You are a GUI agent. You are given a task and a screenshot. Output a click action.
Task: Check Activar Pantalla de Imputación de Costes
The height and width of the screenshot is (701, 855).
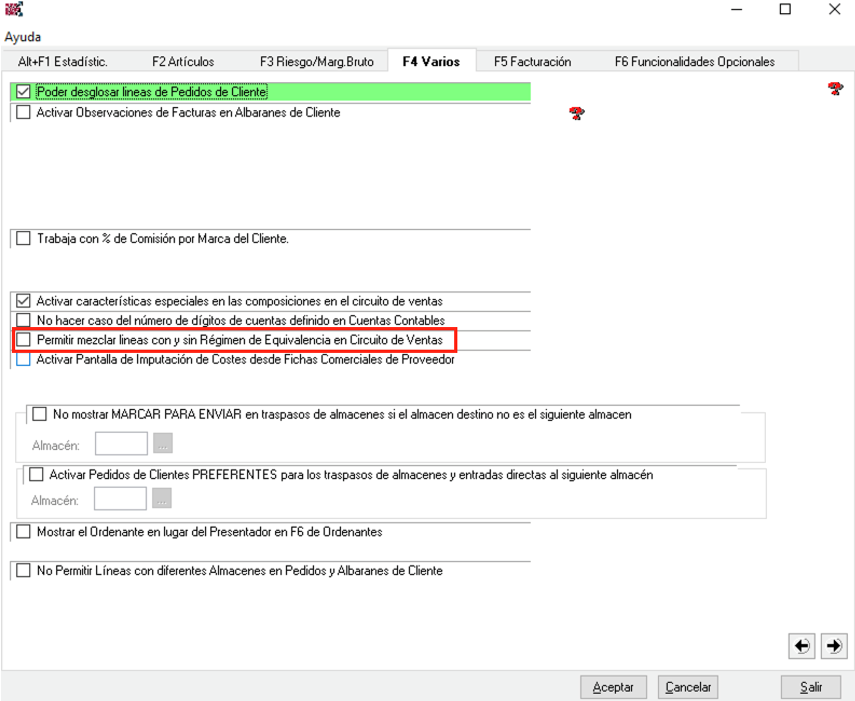pyautogui.click(x=23, y=359)
